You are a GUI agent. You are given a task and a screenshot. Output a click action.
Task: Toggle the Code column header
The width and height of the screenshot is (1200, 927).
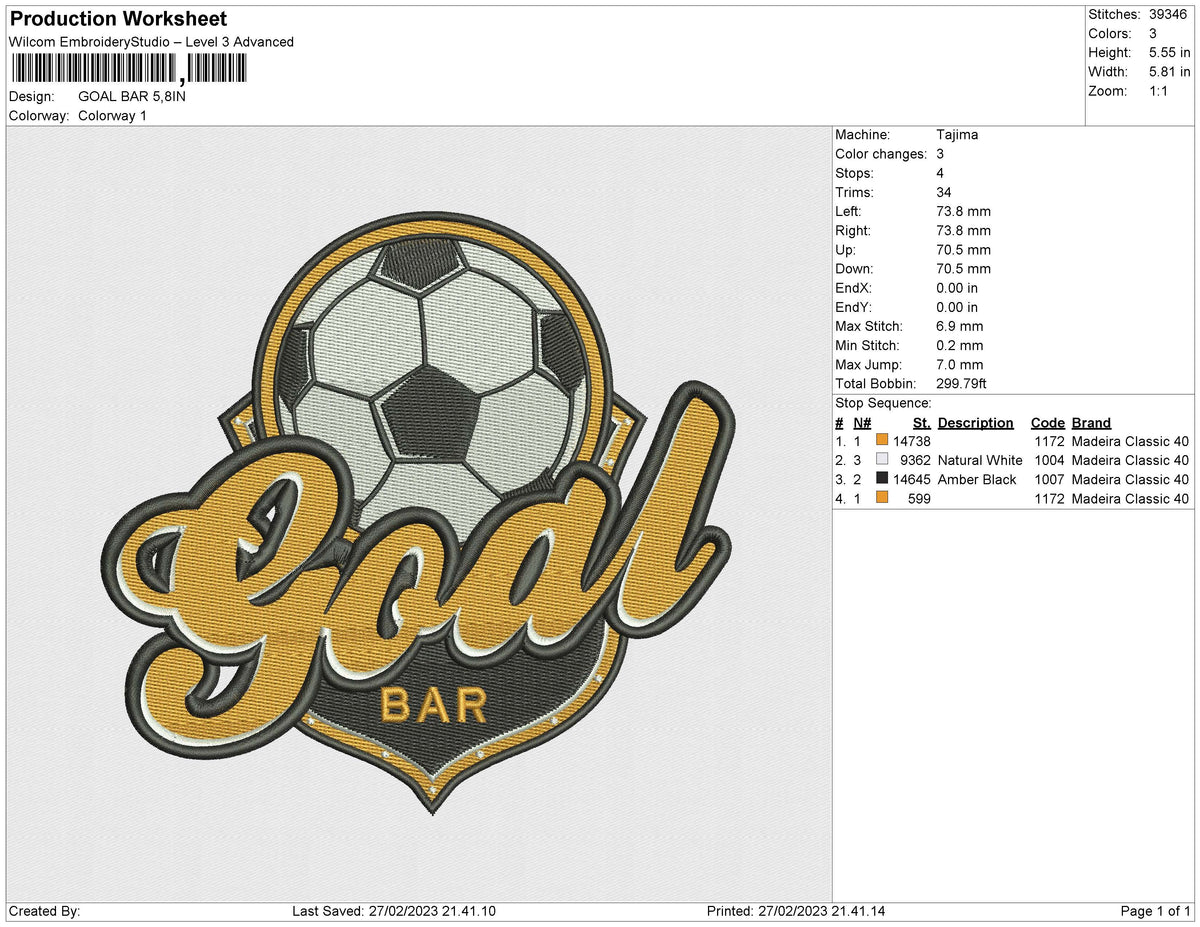coord(1047,422)
